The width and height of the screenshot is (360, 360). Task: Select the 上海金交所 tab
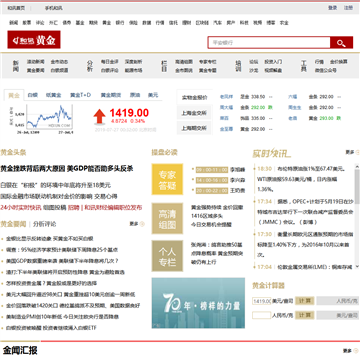point(194,113)
